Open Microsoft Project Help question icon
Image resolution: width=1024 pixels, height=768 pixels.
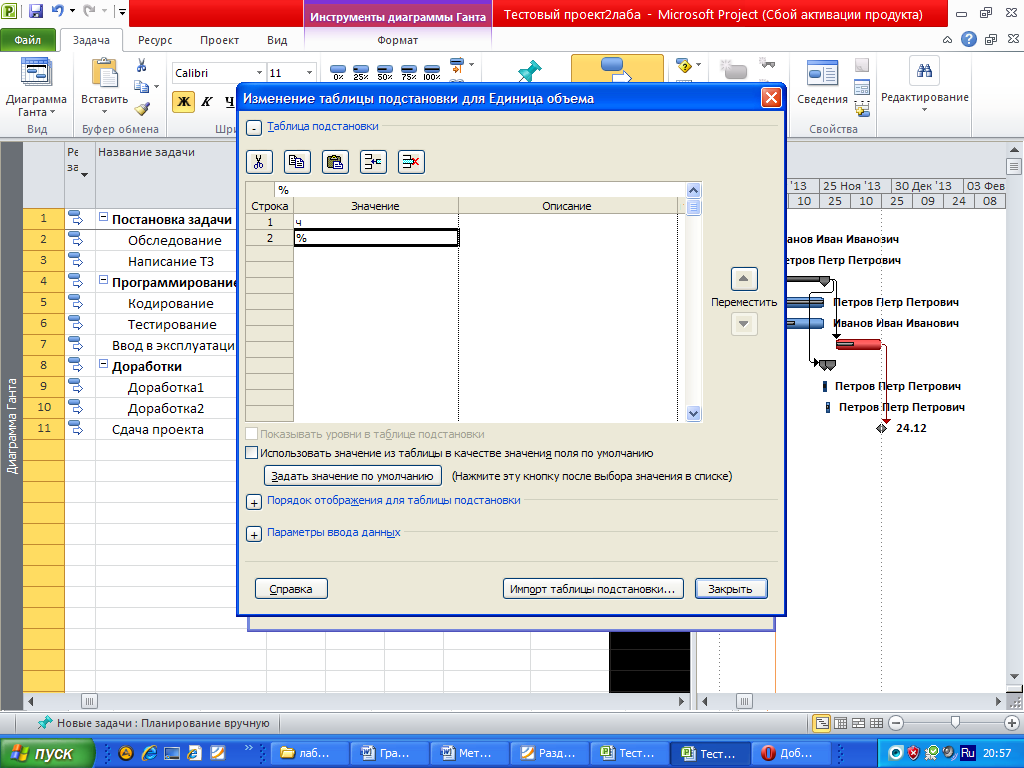click(969, 39)
